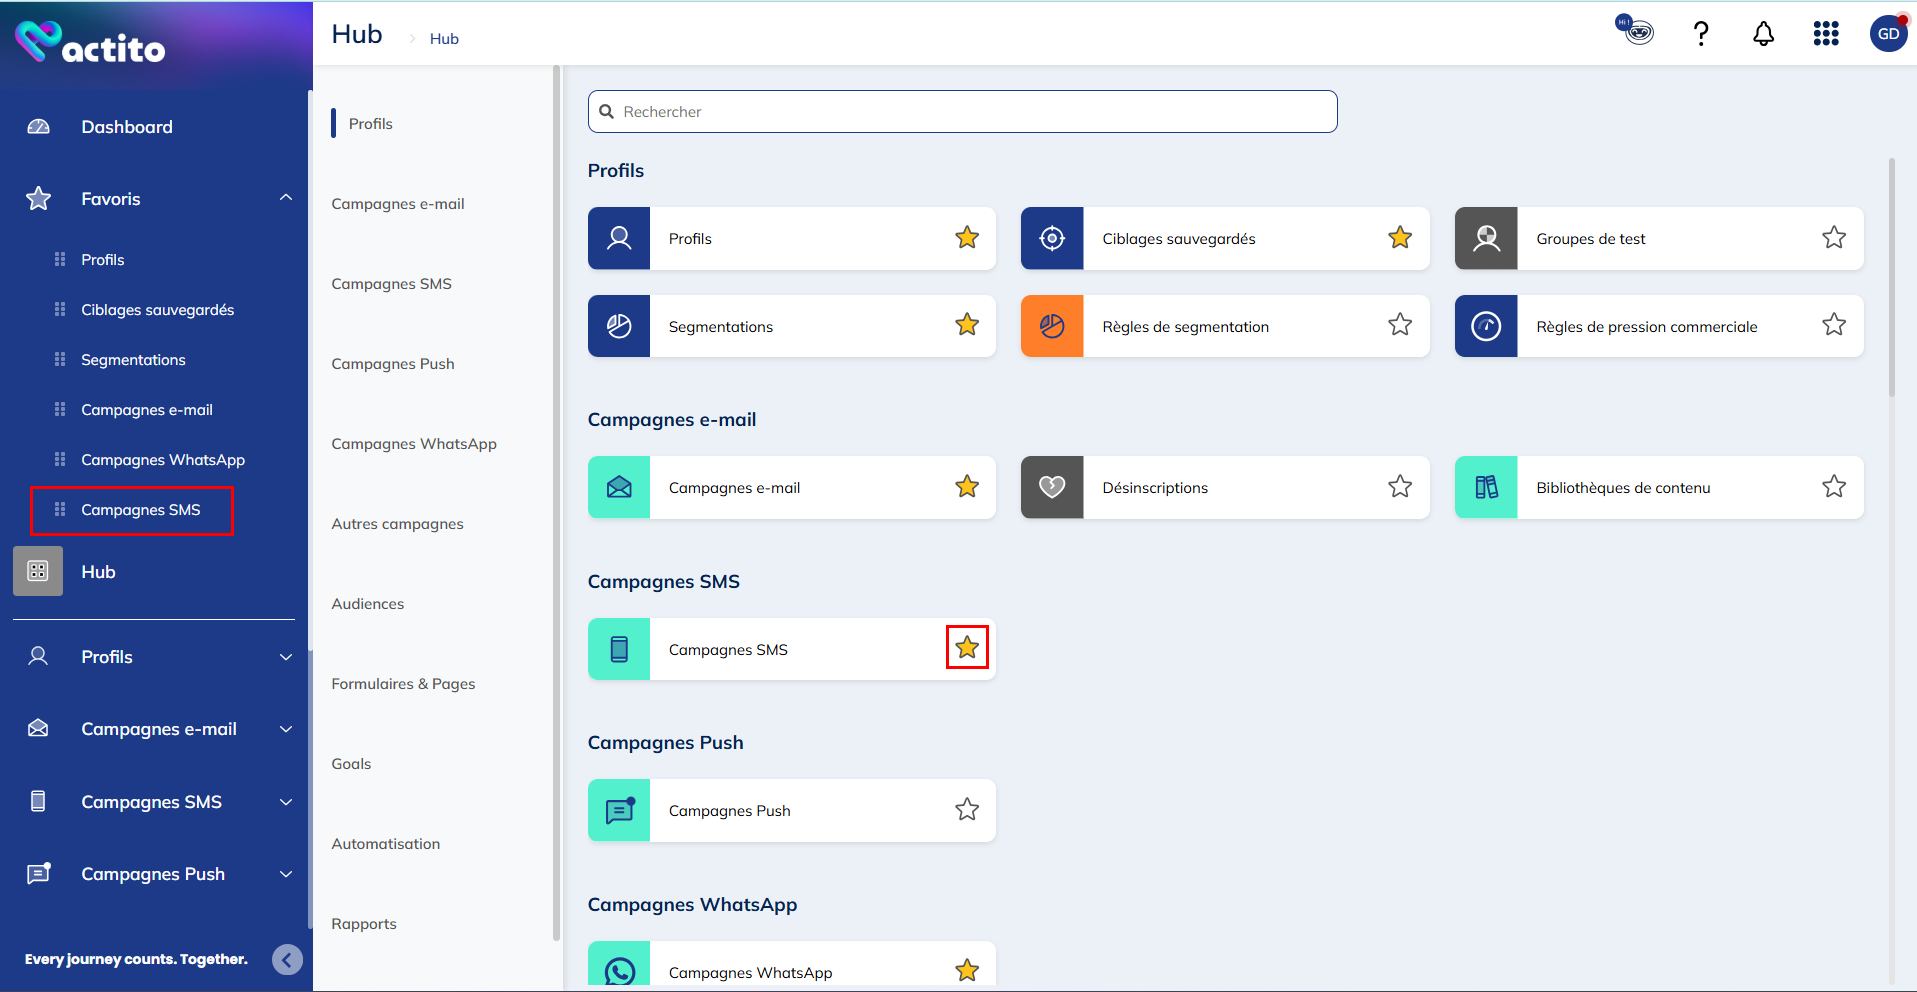Image resolution: width=1917 pixels, height=992 pixels.
Task: Click the Rechercher search field
Action: point(962,112)
